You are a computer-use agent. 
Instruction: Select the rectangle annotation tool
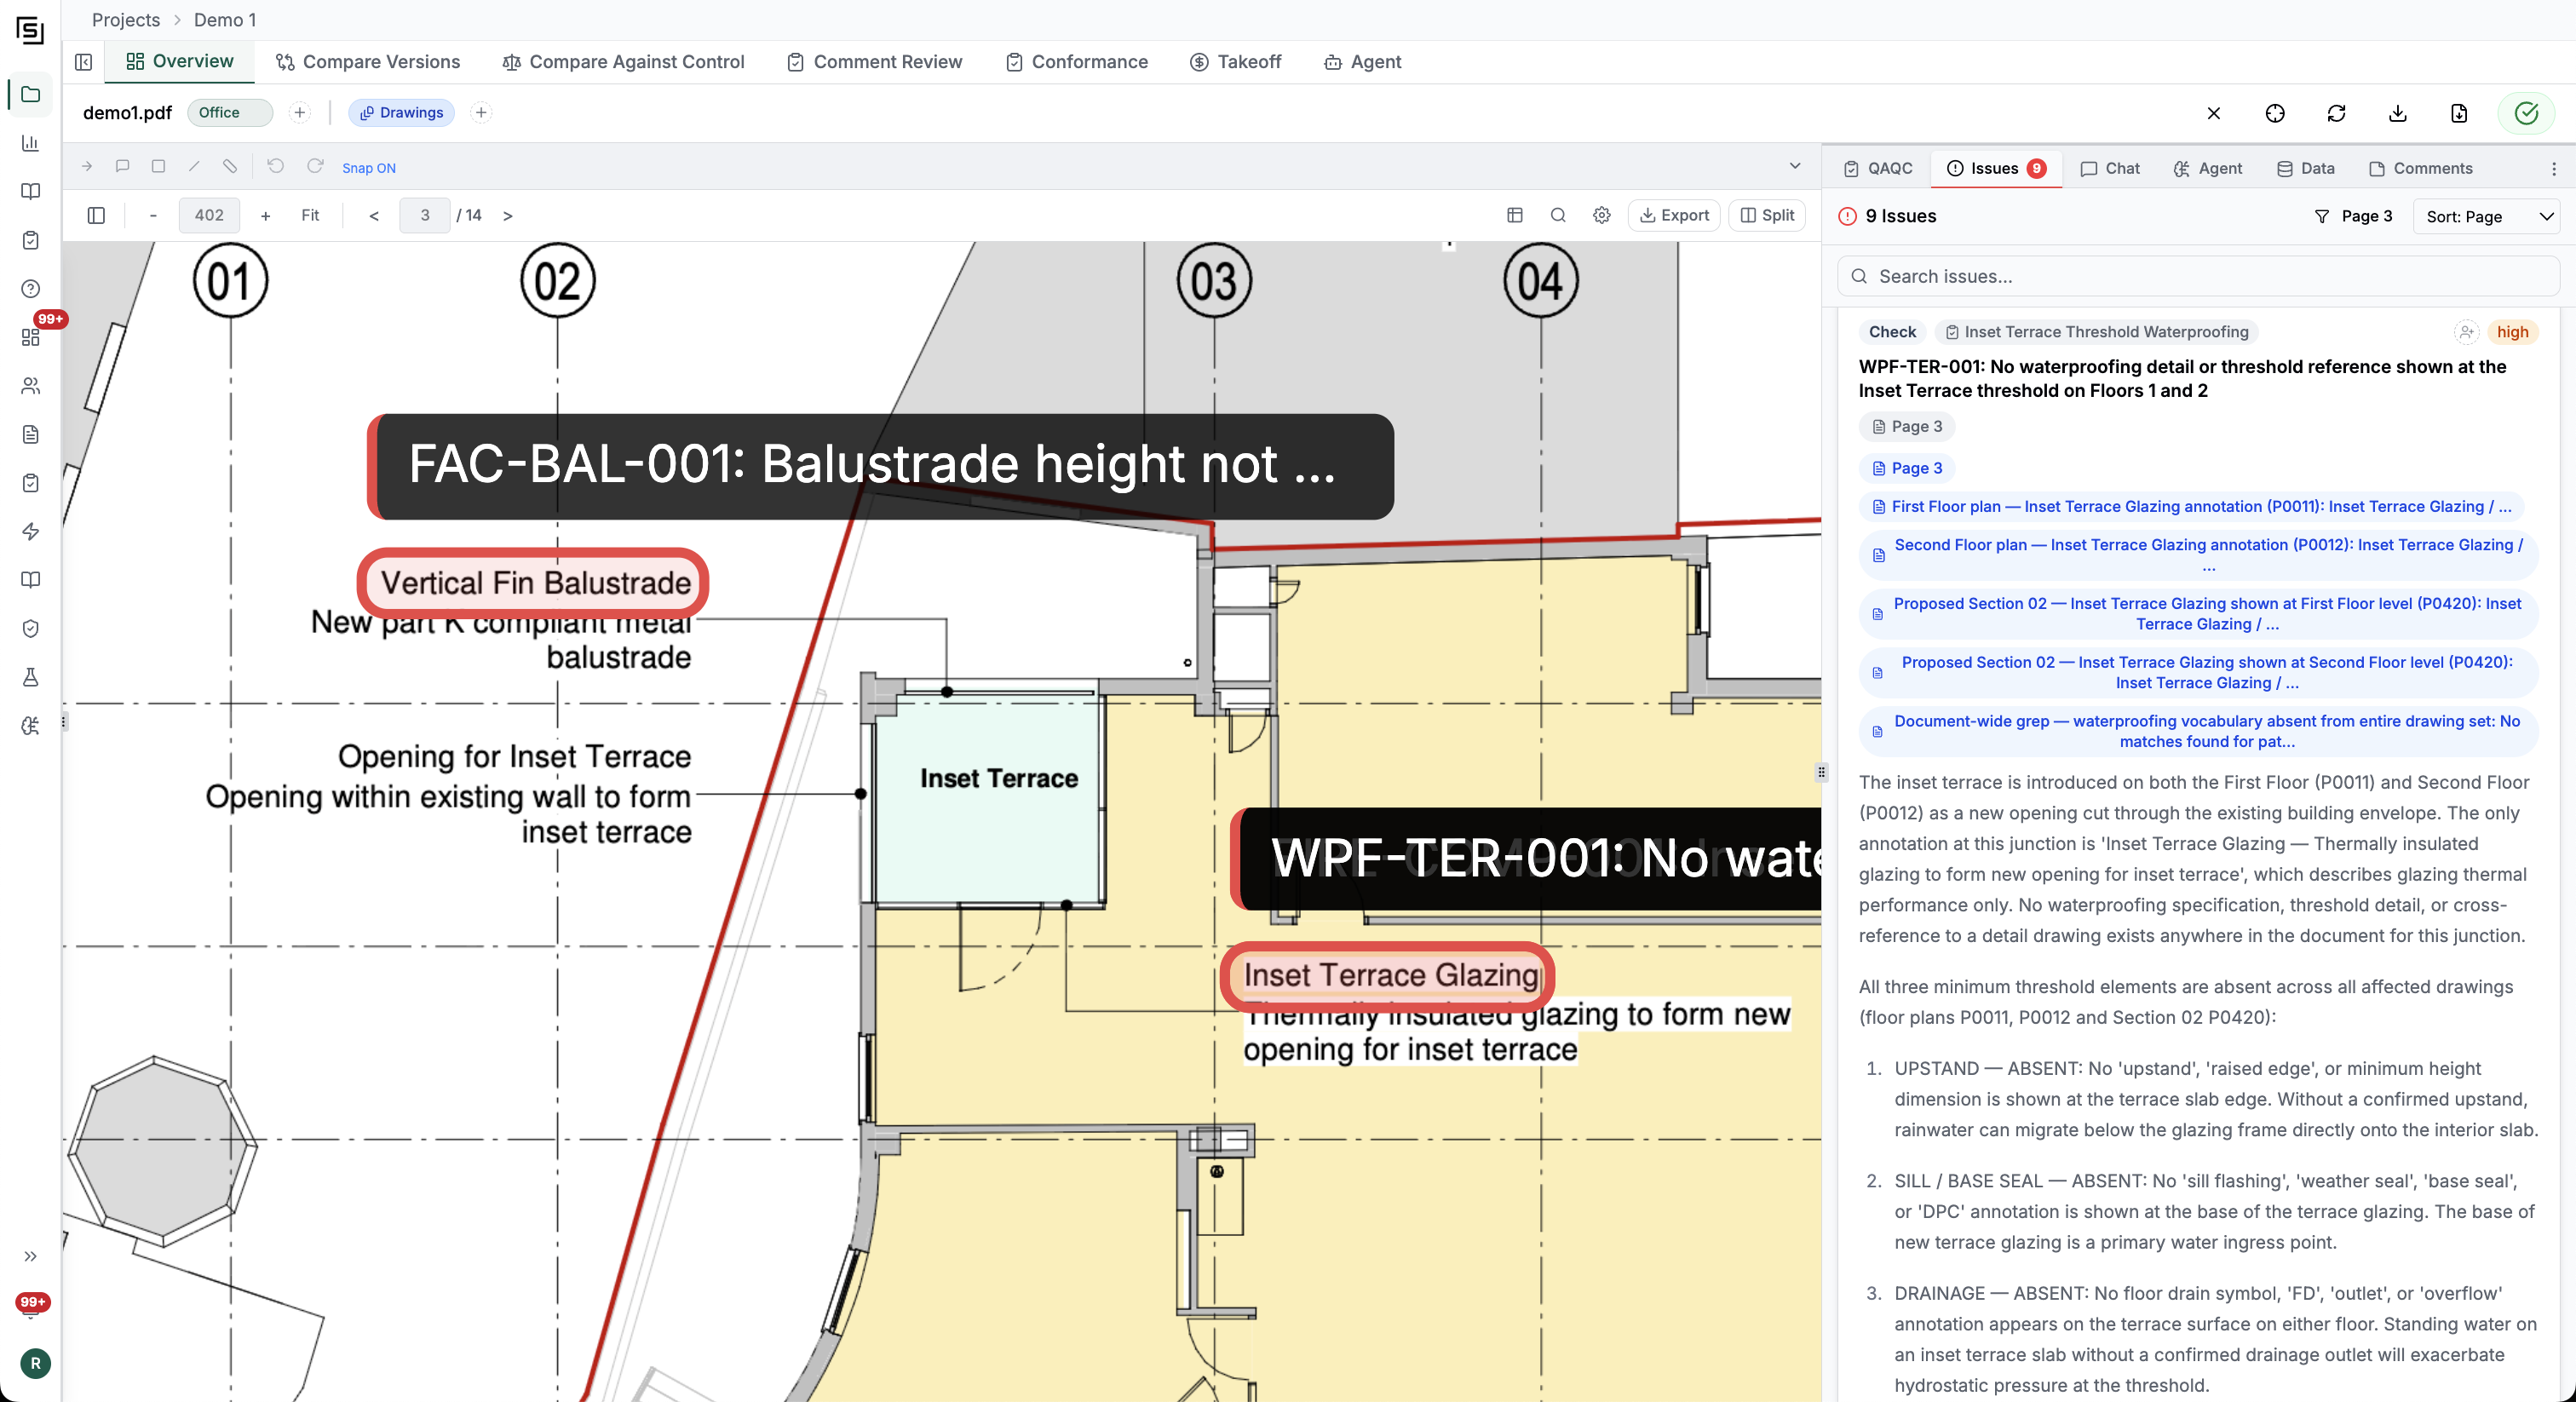[158, 167]
